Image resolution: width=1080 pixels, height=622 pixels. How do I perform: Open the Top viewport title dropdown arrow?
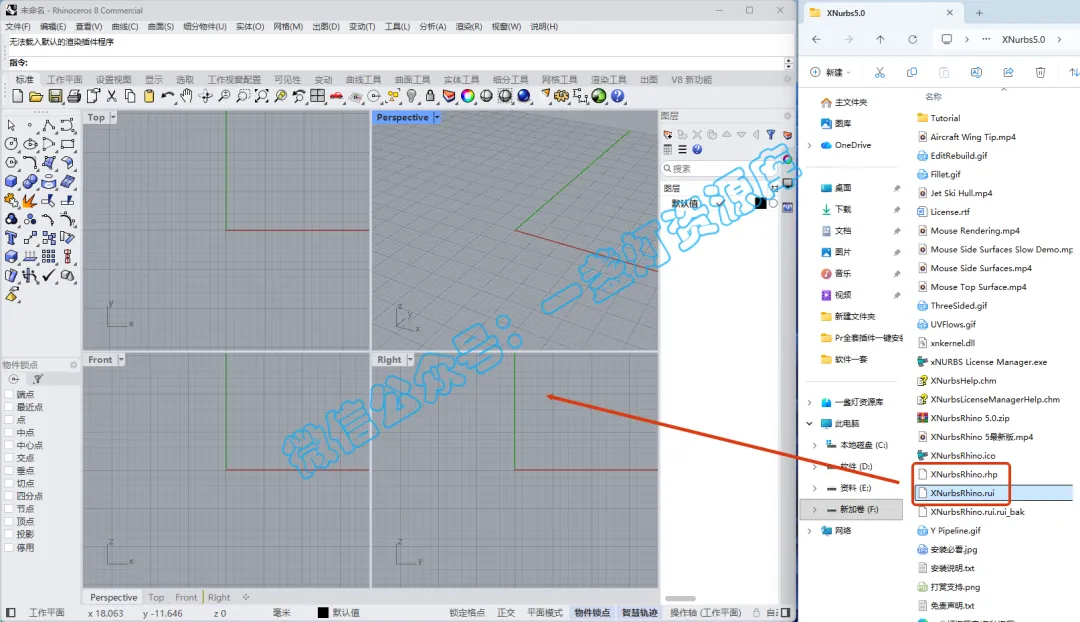tap(113, 118)
